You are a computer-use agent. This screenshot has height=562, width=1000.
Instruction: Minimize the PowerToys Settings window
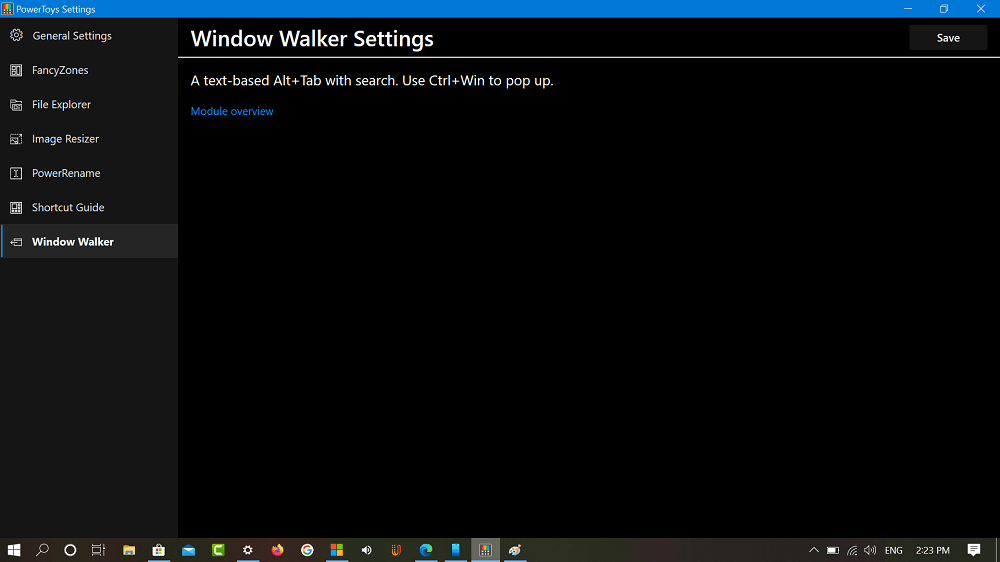click(908, 9)
